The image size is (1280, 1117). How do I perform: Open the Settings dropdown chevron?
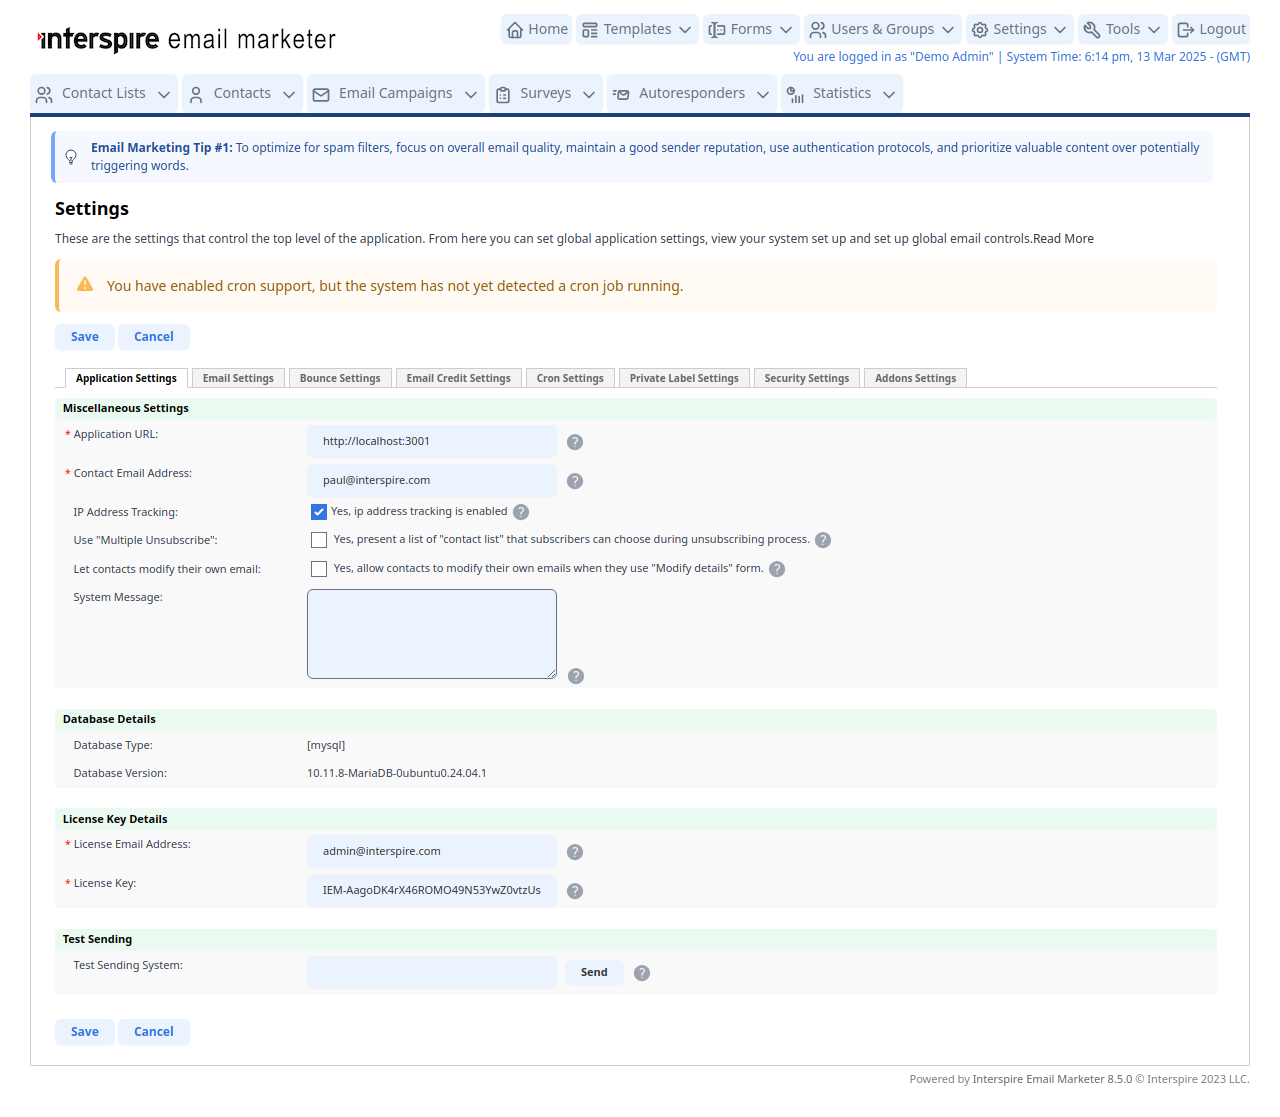pos(1060,30)
